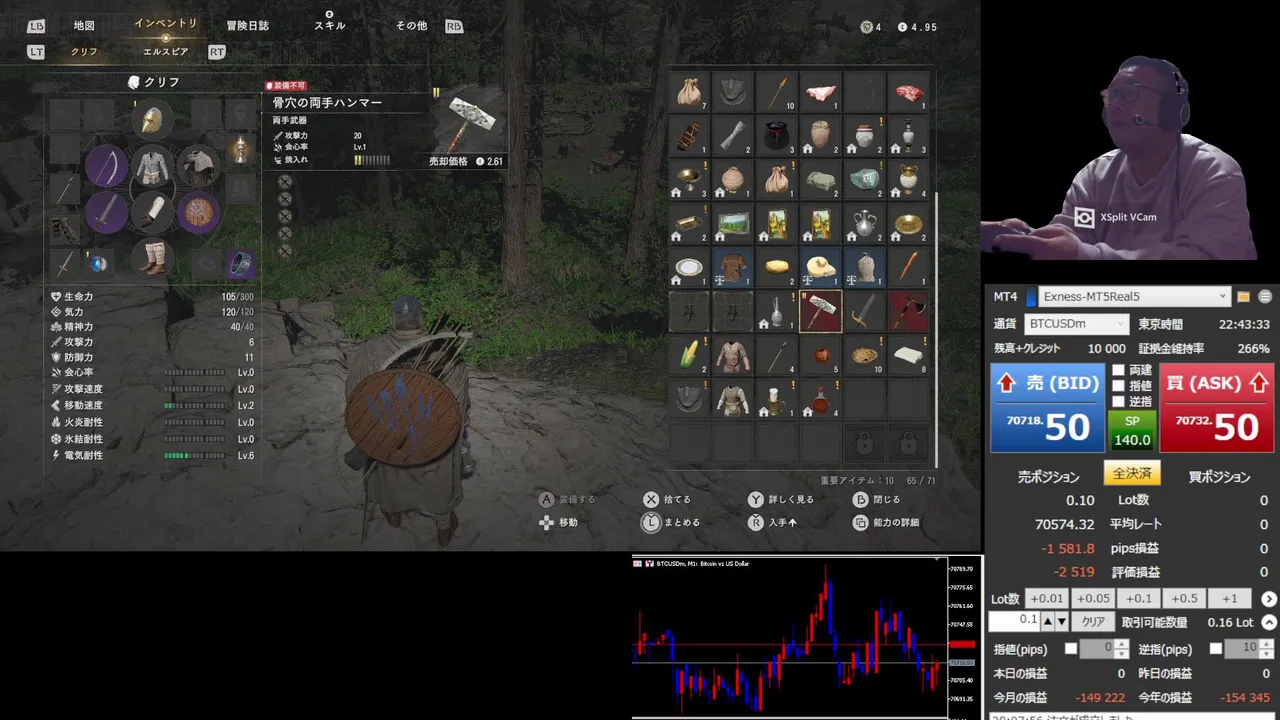Select the red axe in inventory
This screenshot has width=1280, height=720.
[x=908, y=312]
